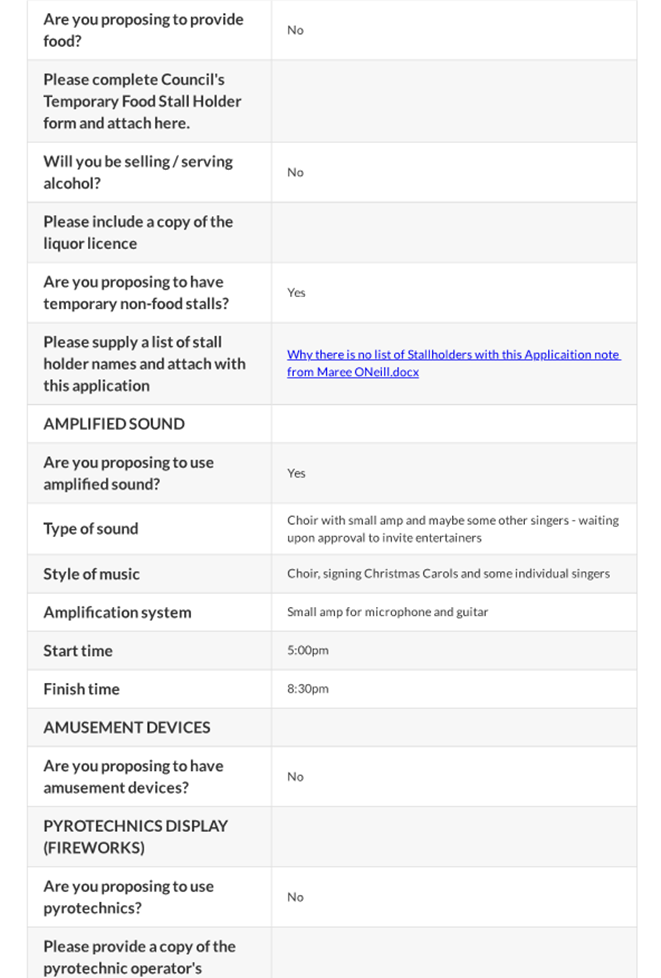This screenshot has width=661, height=978.
Task: Click the AMUSEMENT DEVICES section heading
Action: point(127,727)
